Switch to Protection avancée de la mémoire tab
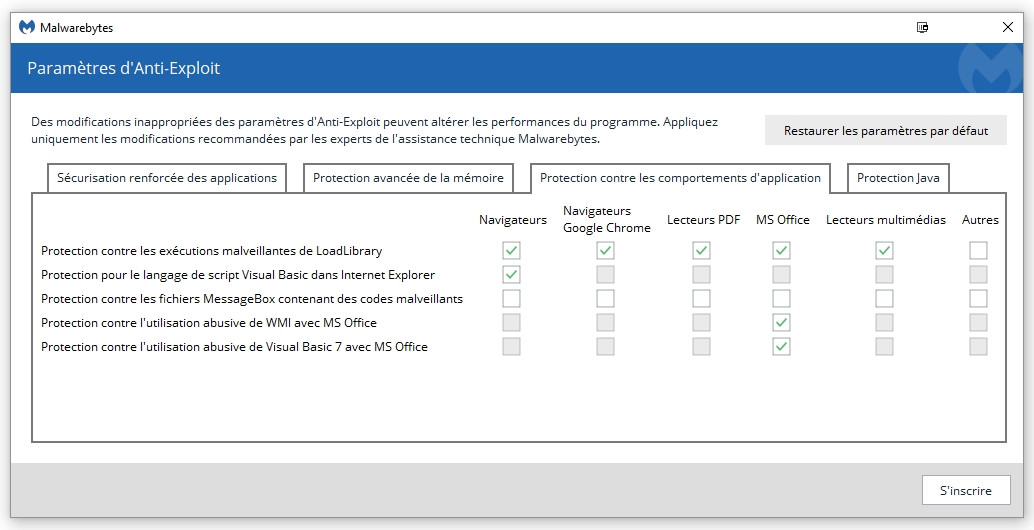The width and height of the screenshot is (1034, 530). [408, 178]
